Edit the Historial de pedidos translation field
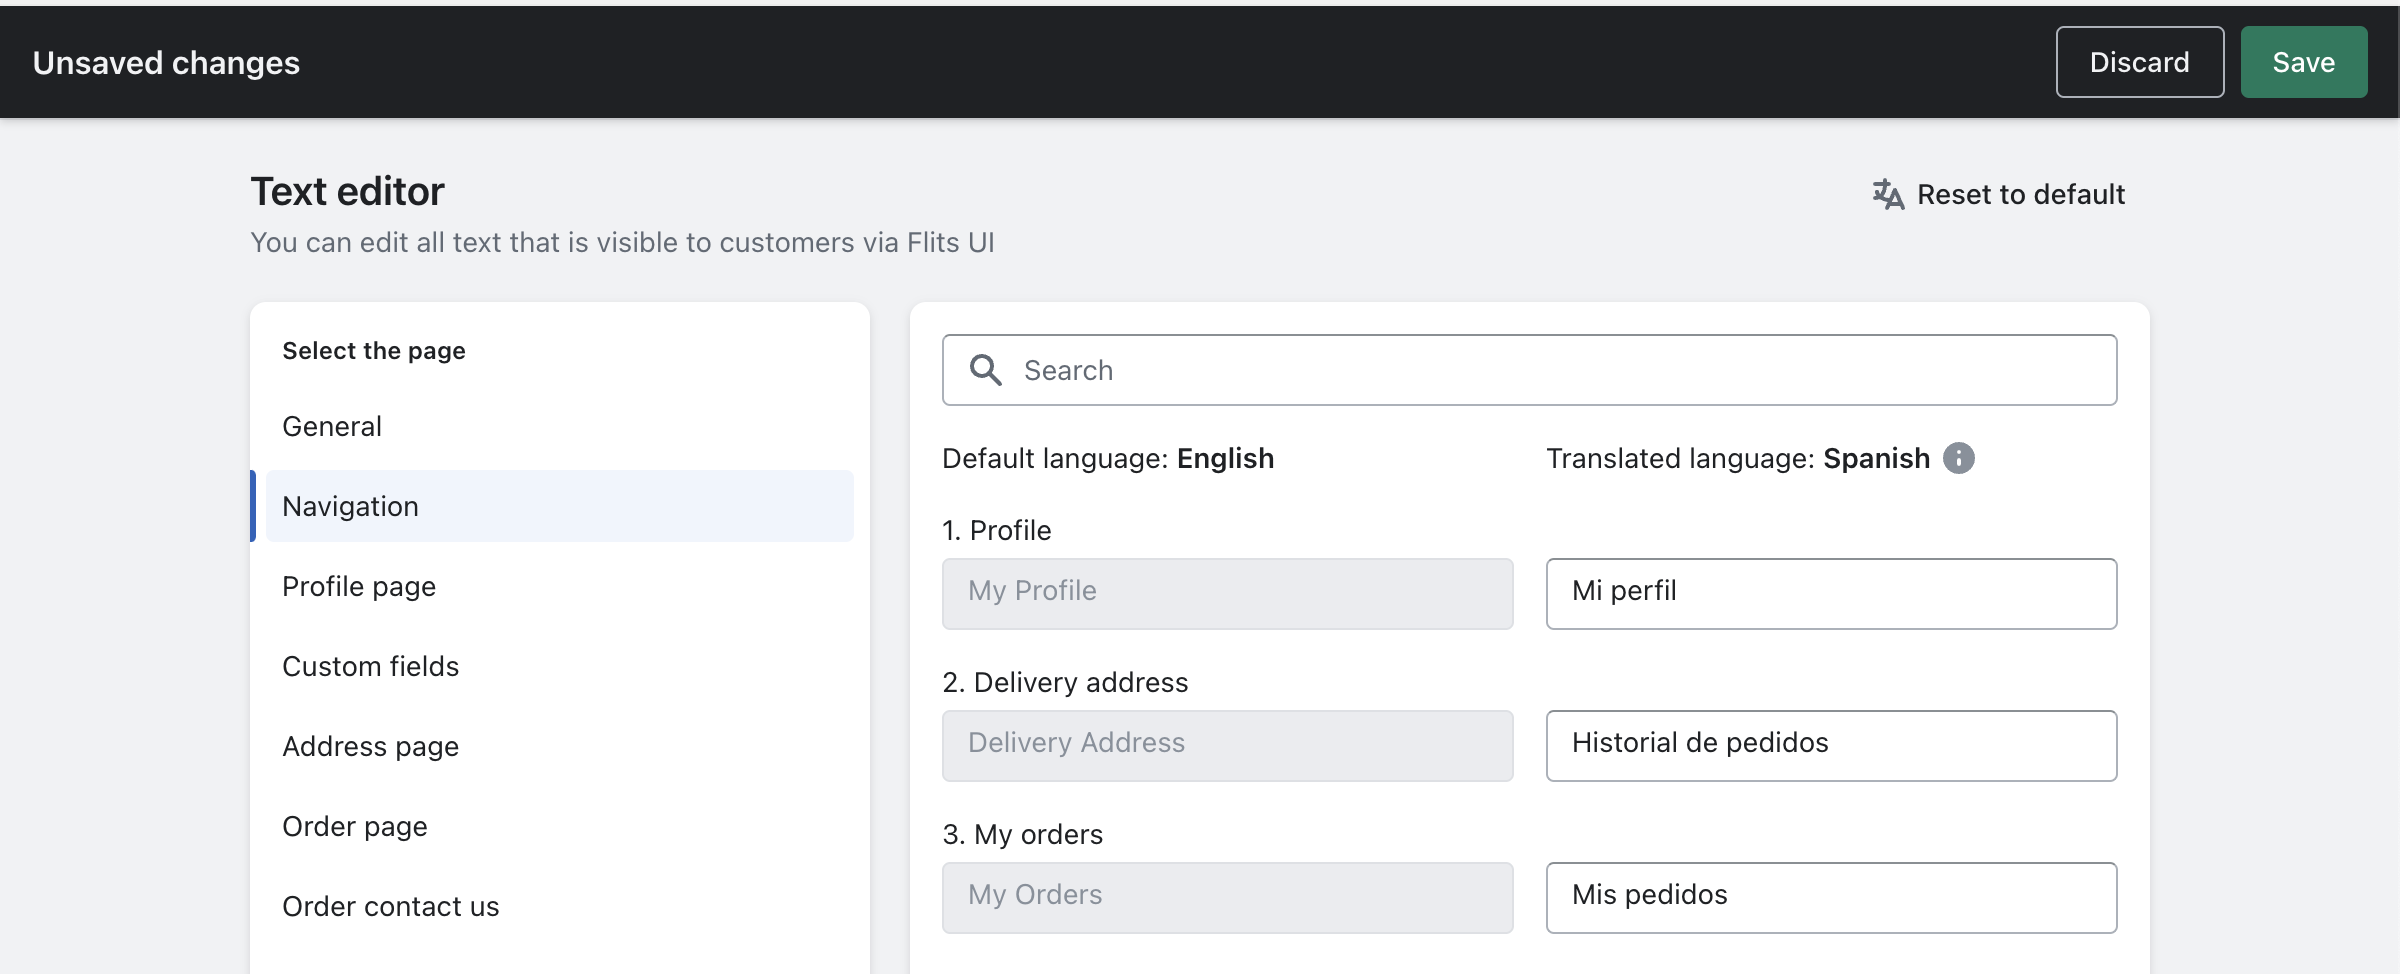This screenshot has height=974, width=2400. (x=1830, y=745)
